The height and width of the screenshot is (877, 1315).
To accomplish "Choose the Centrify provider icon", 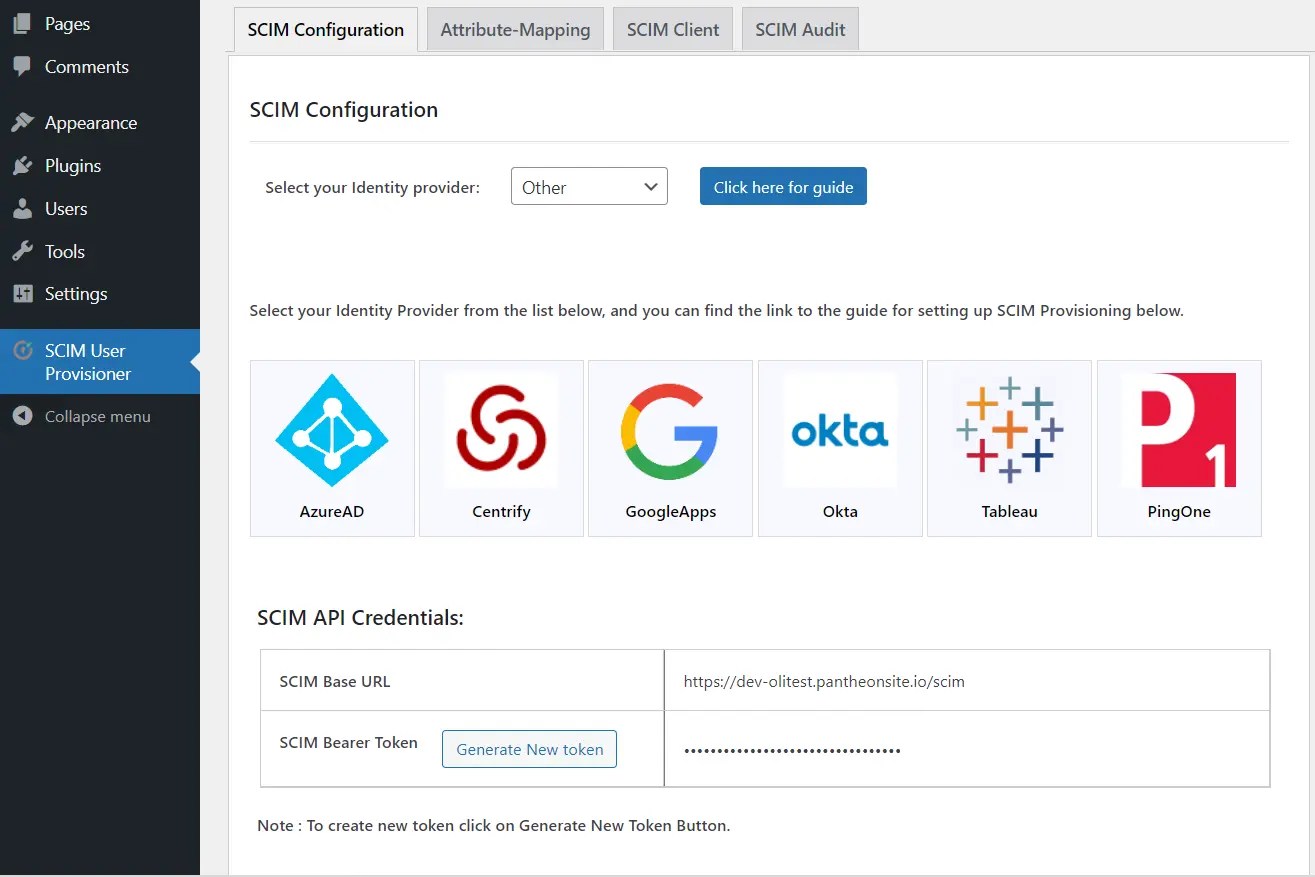I will [501, 447].
